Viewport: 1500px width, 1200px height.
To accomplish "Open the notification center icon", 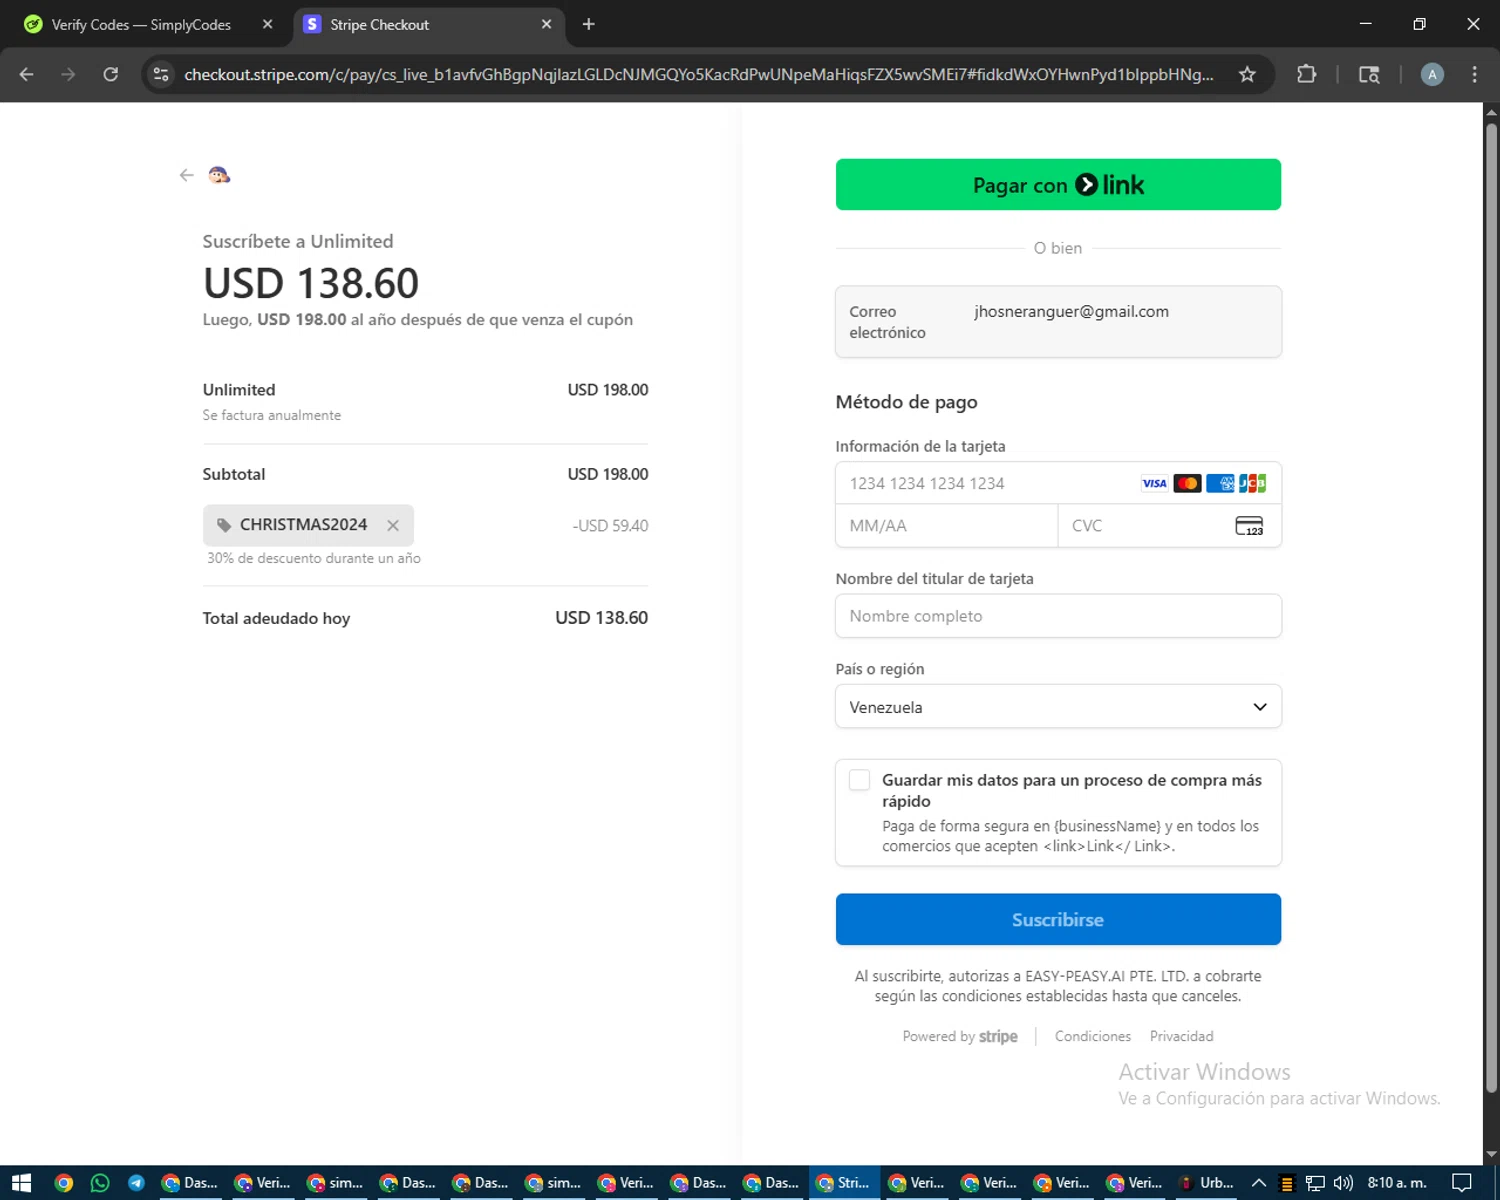I will pos(1462,1183).
